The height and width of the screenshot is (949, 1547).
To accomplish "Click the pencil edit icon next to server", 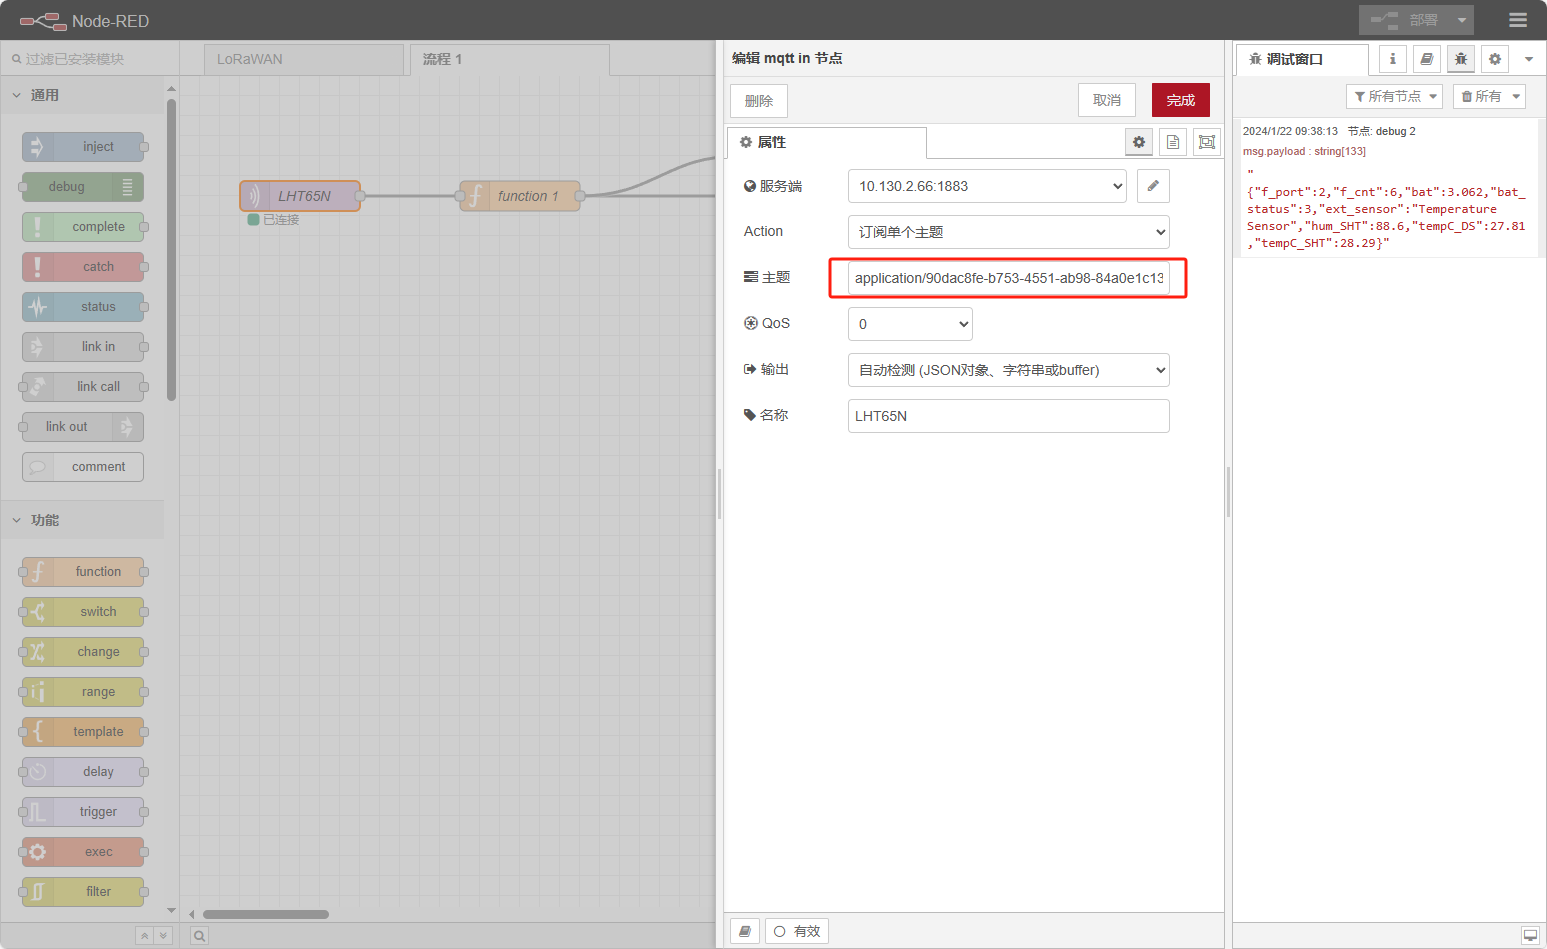I will 1153,186.
